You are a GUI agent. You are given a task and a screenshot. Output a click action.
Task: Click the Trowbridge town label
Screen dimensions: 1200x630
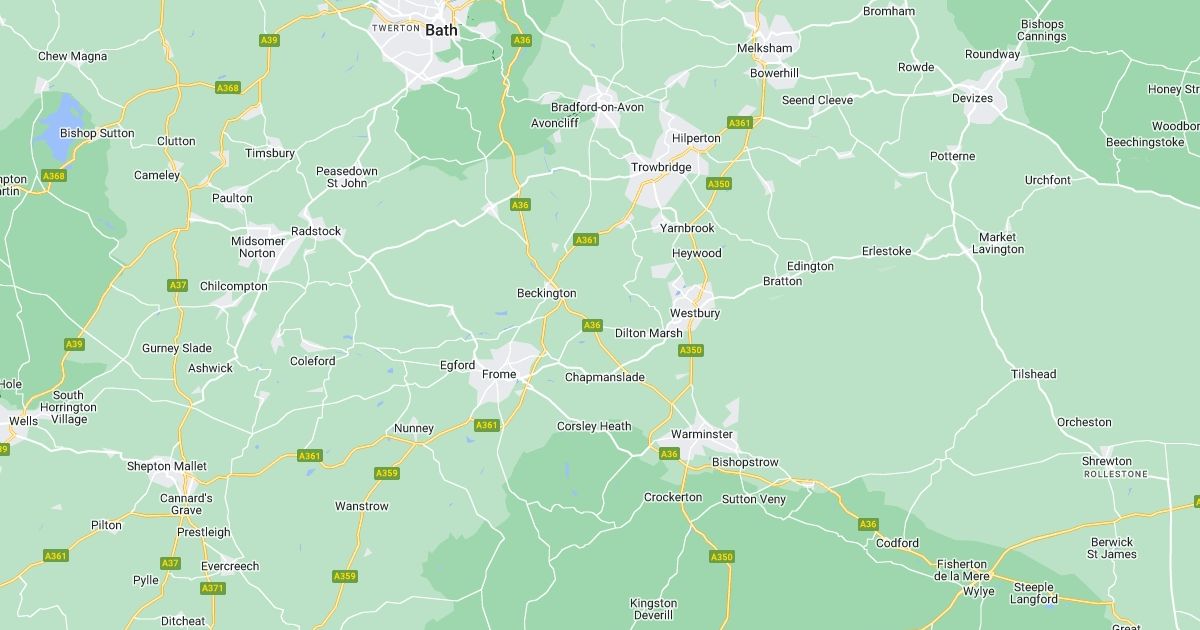tap(661, 167)
